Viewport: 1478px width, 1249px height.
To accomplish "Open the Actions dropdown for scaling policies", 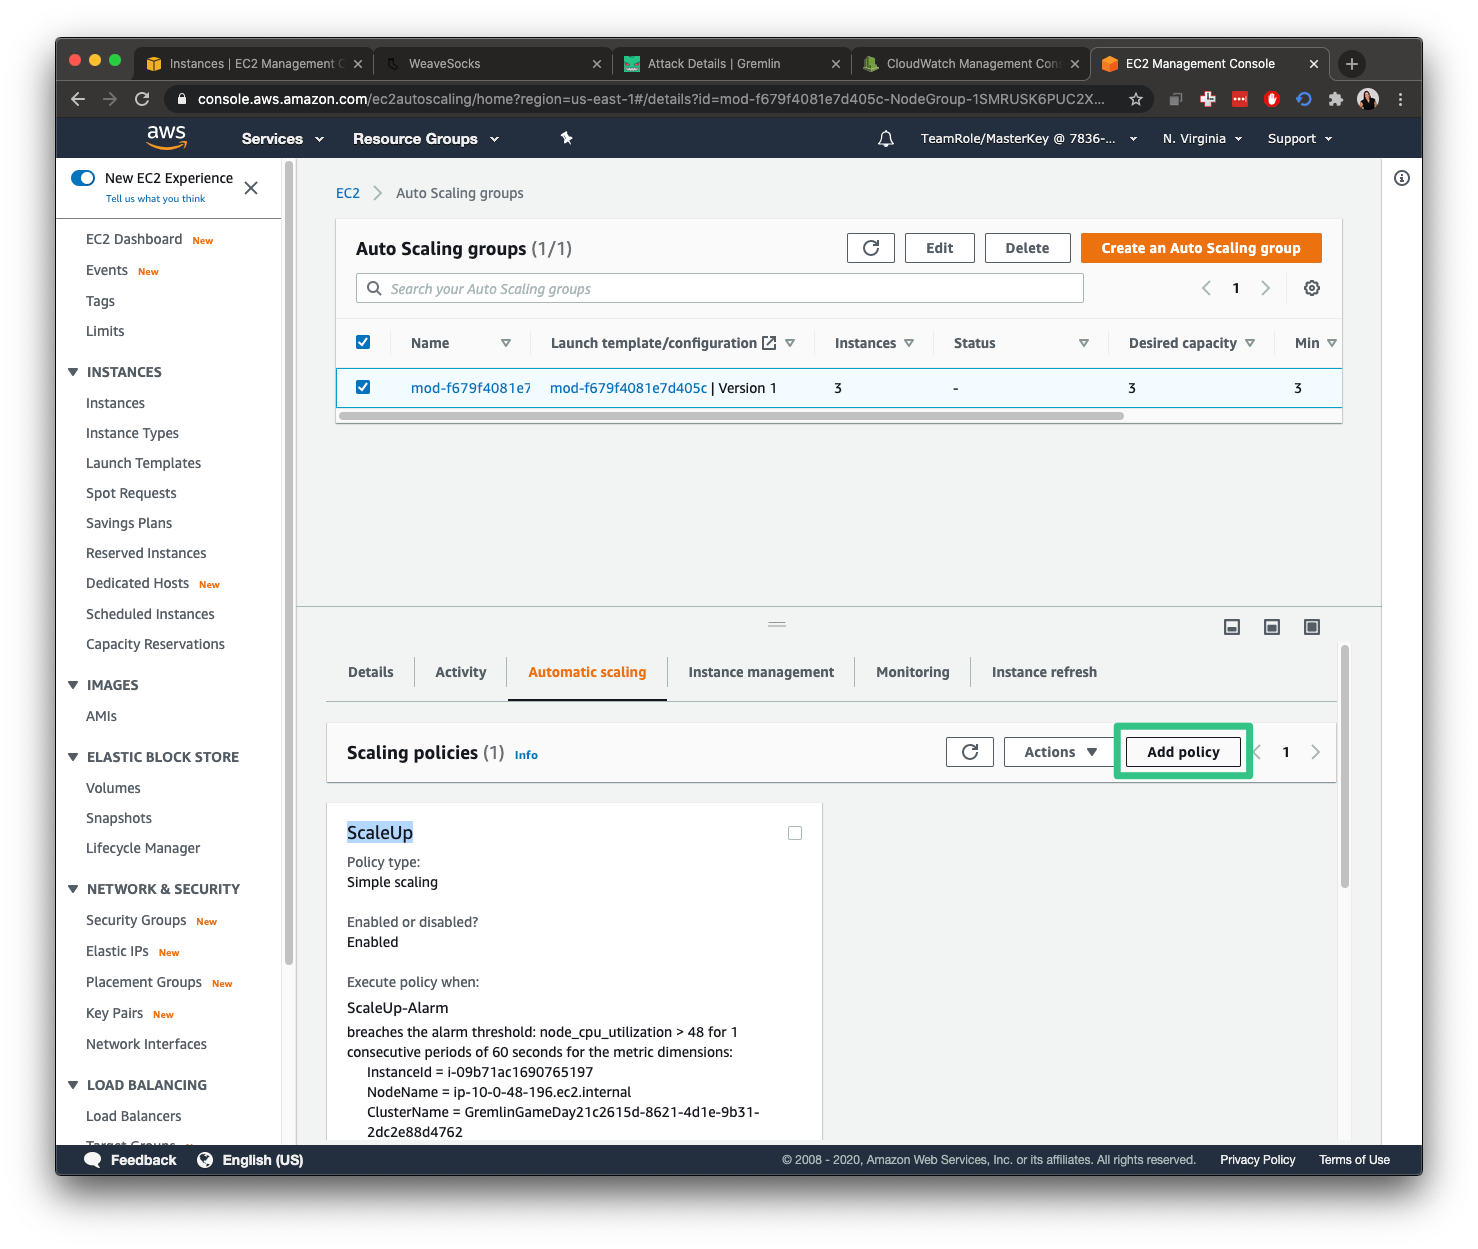I will [1060, 752].
